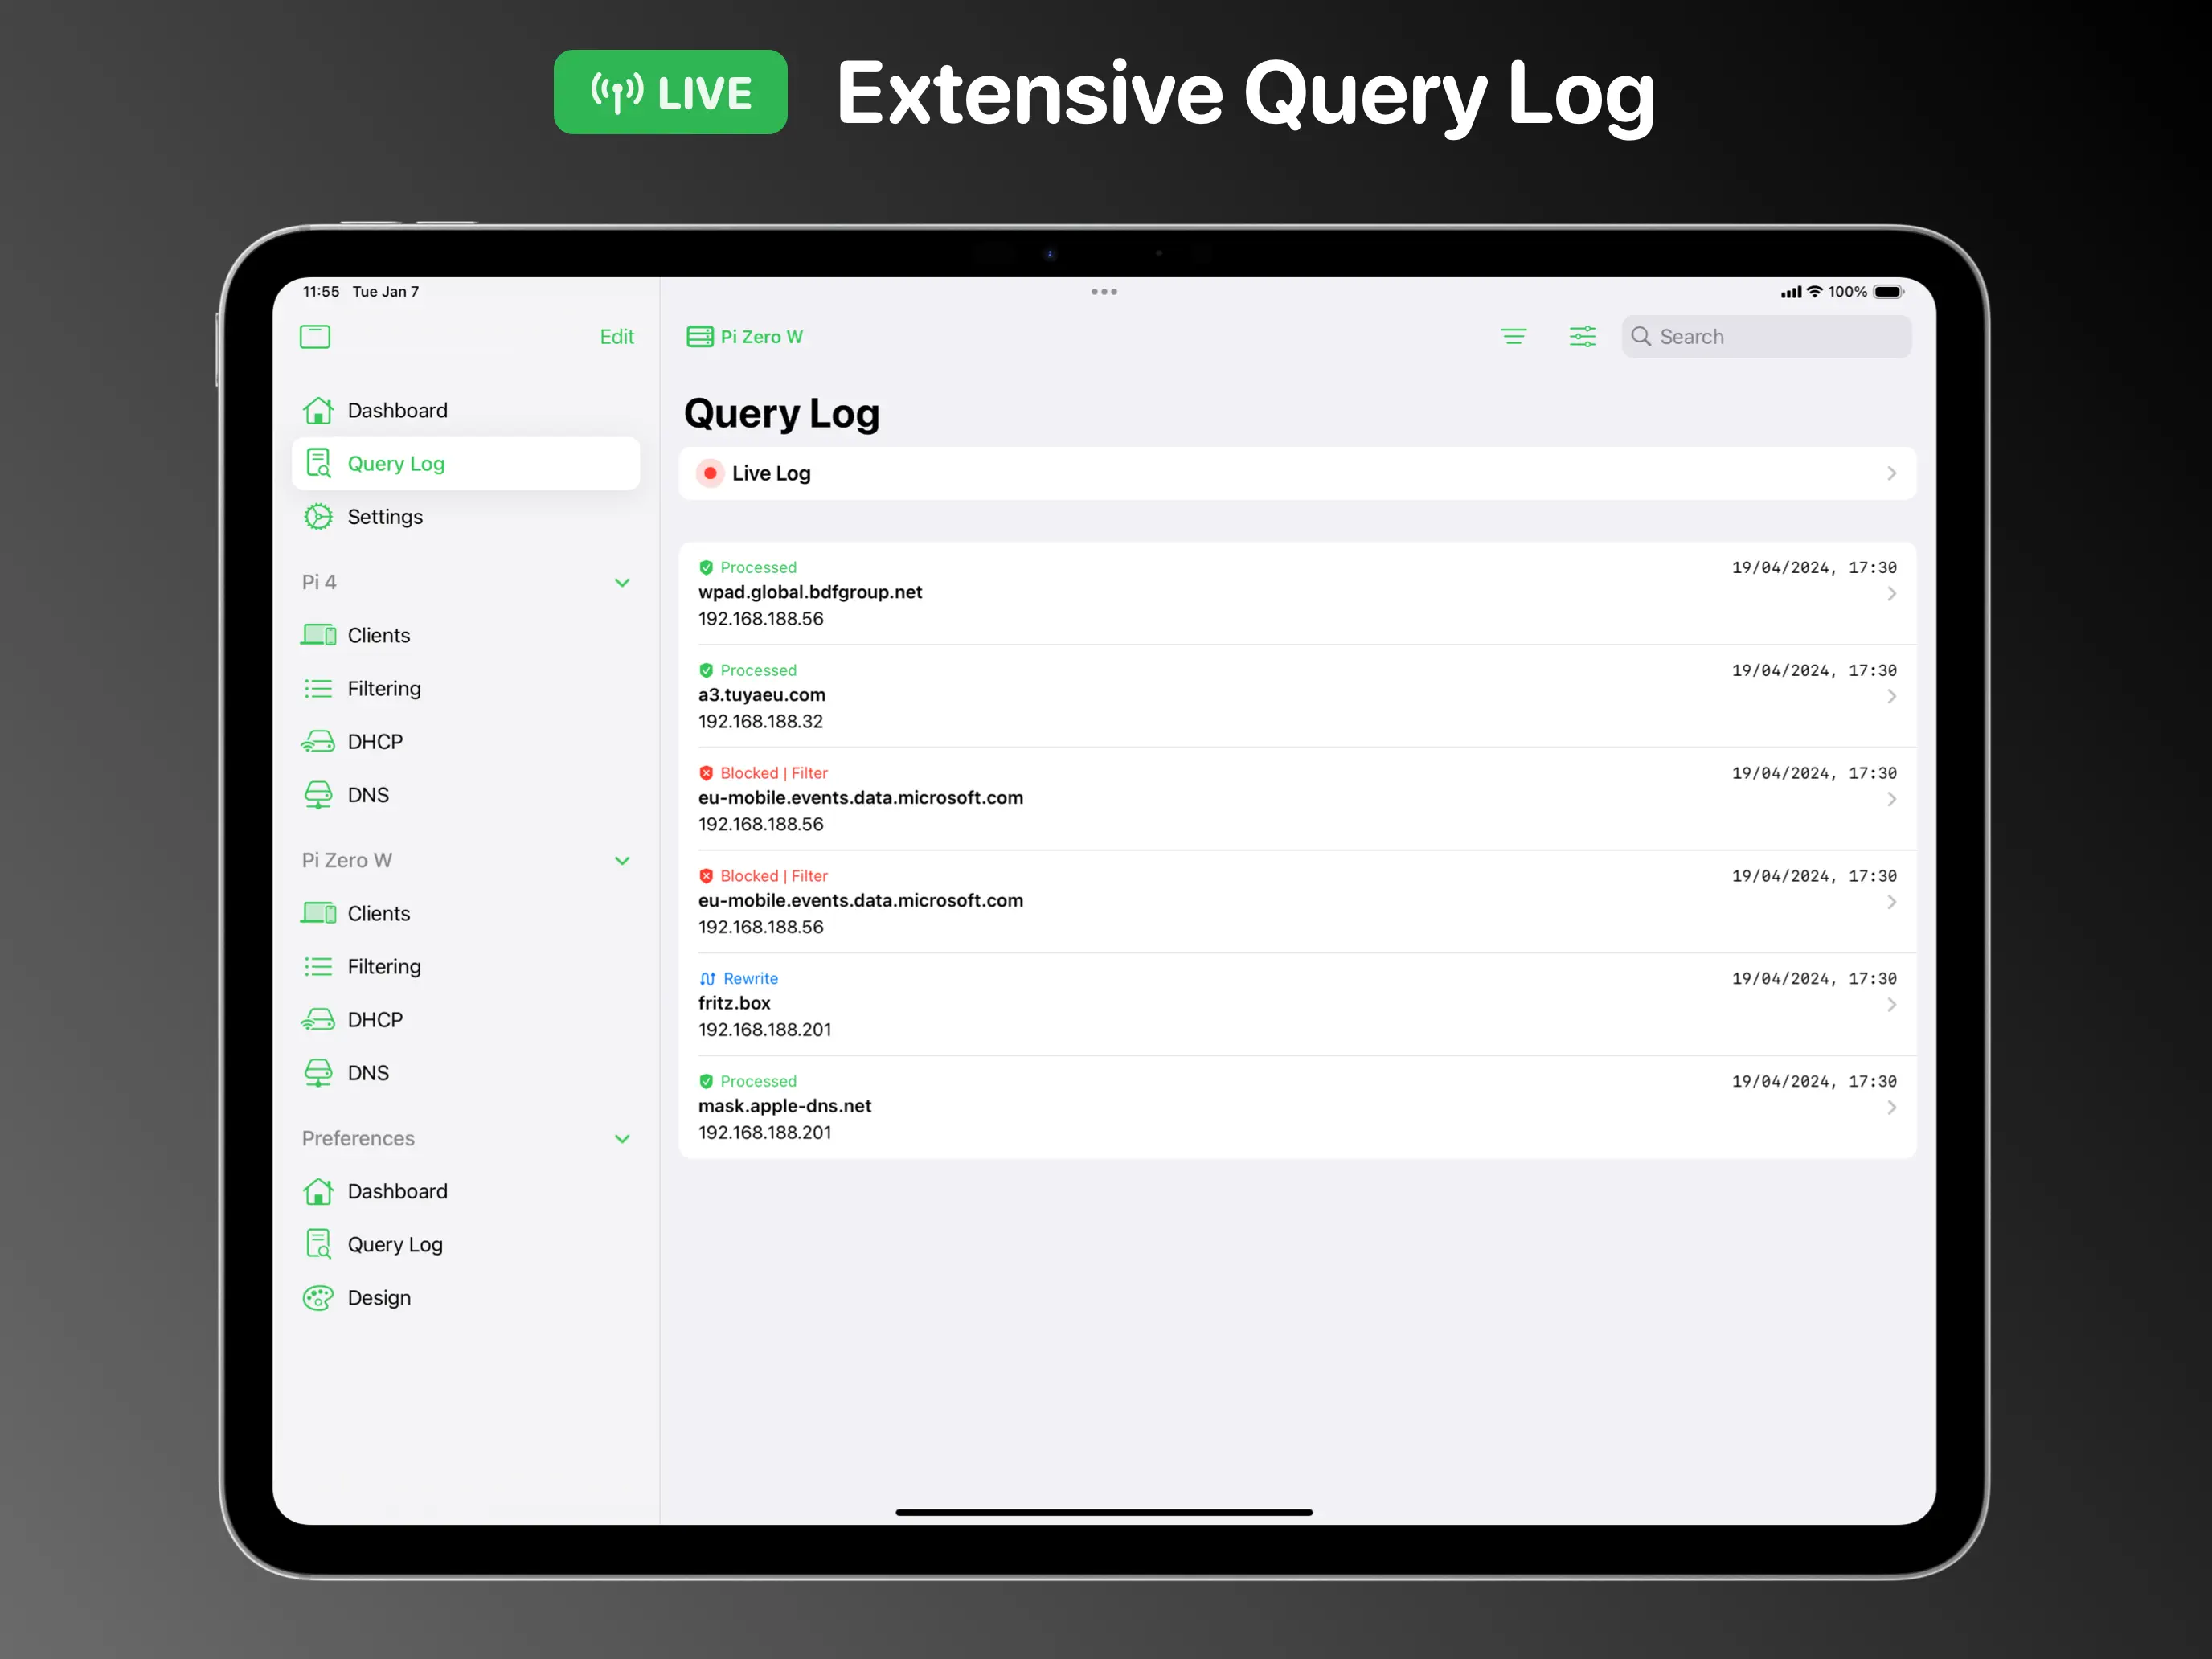This screenshot has width=2212, height=1659.
Task: Open DNS under Pi Zero W section
Action: point(367,1073)
